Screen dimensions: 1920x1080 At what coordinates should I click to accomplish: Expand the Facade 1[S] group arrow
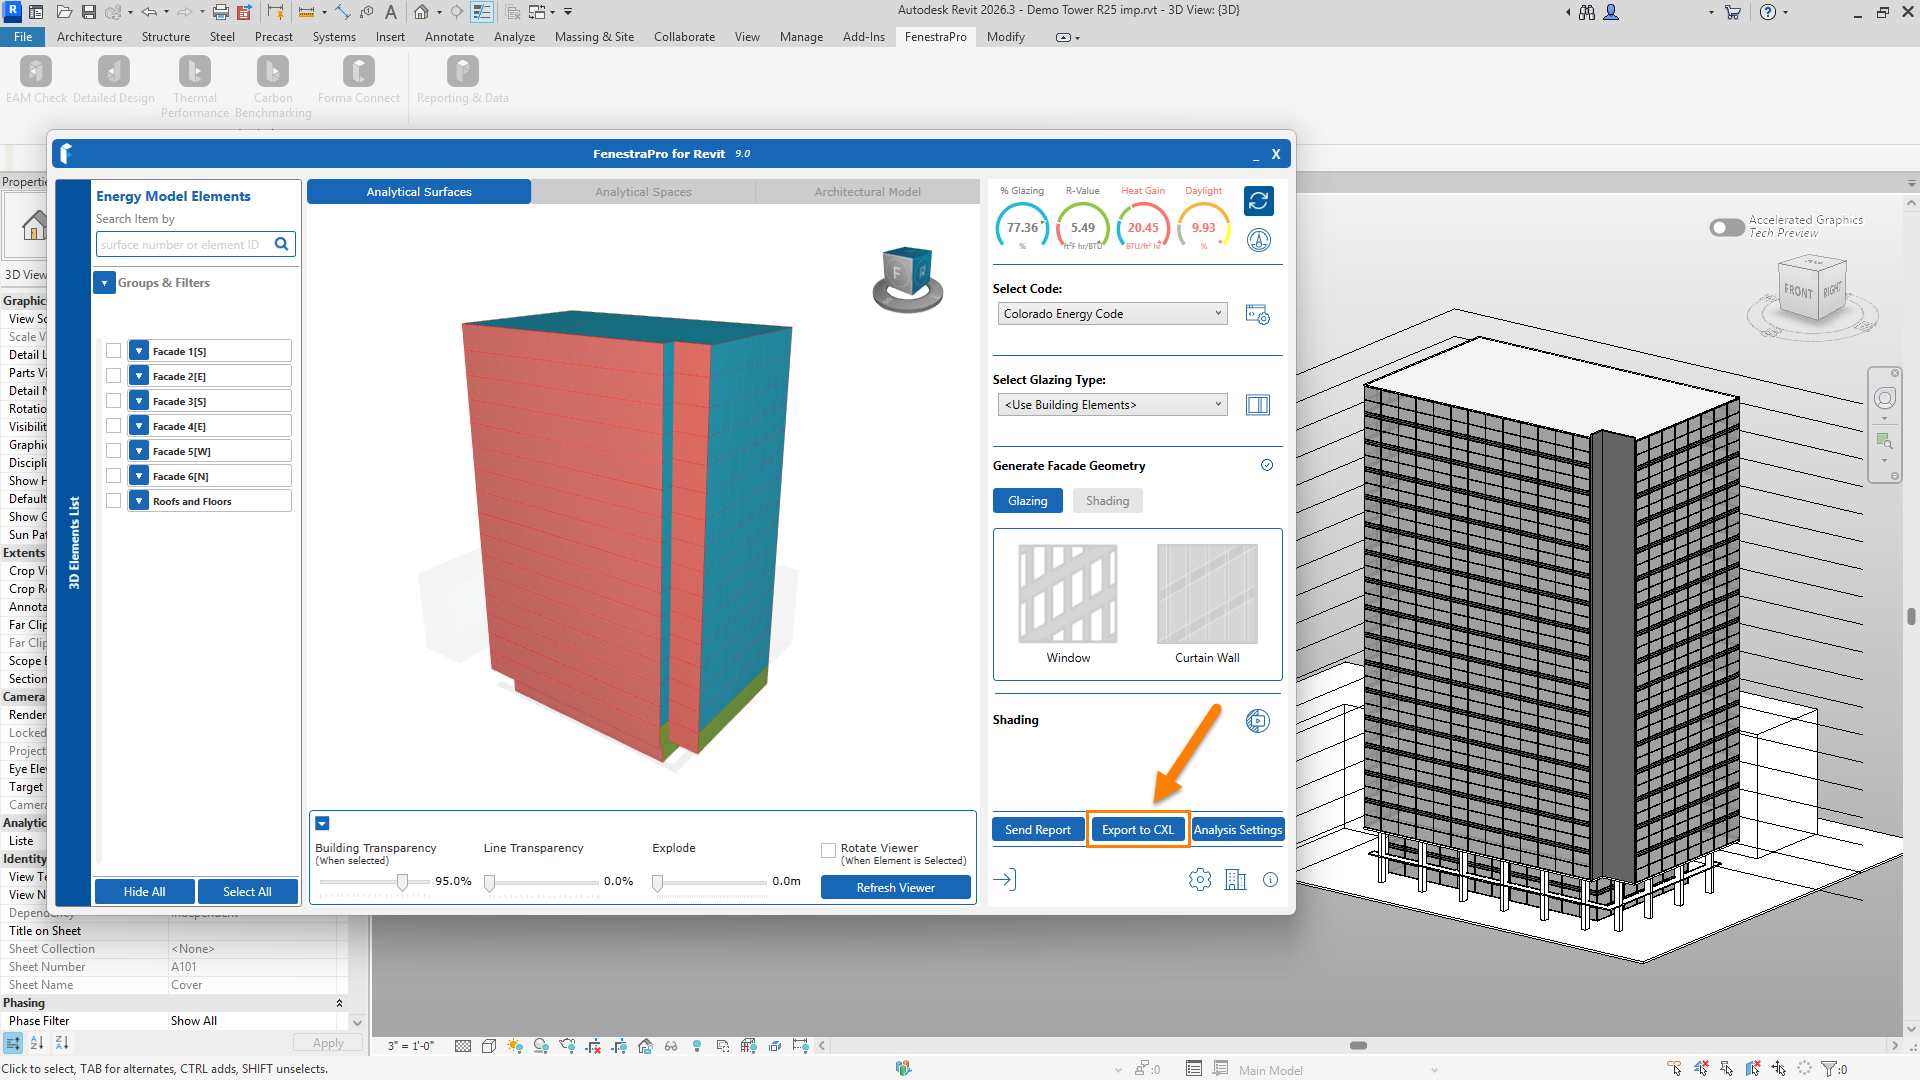tap(139, 351)
